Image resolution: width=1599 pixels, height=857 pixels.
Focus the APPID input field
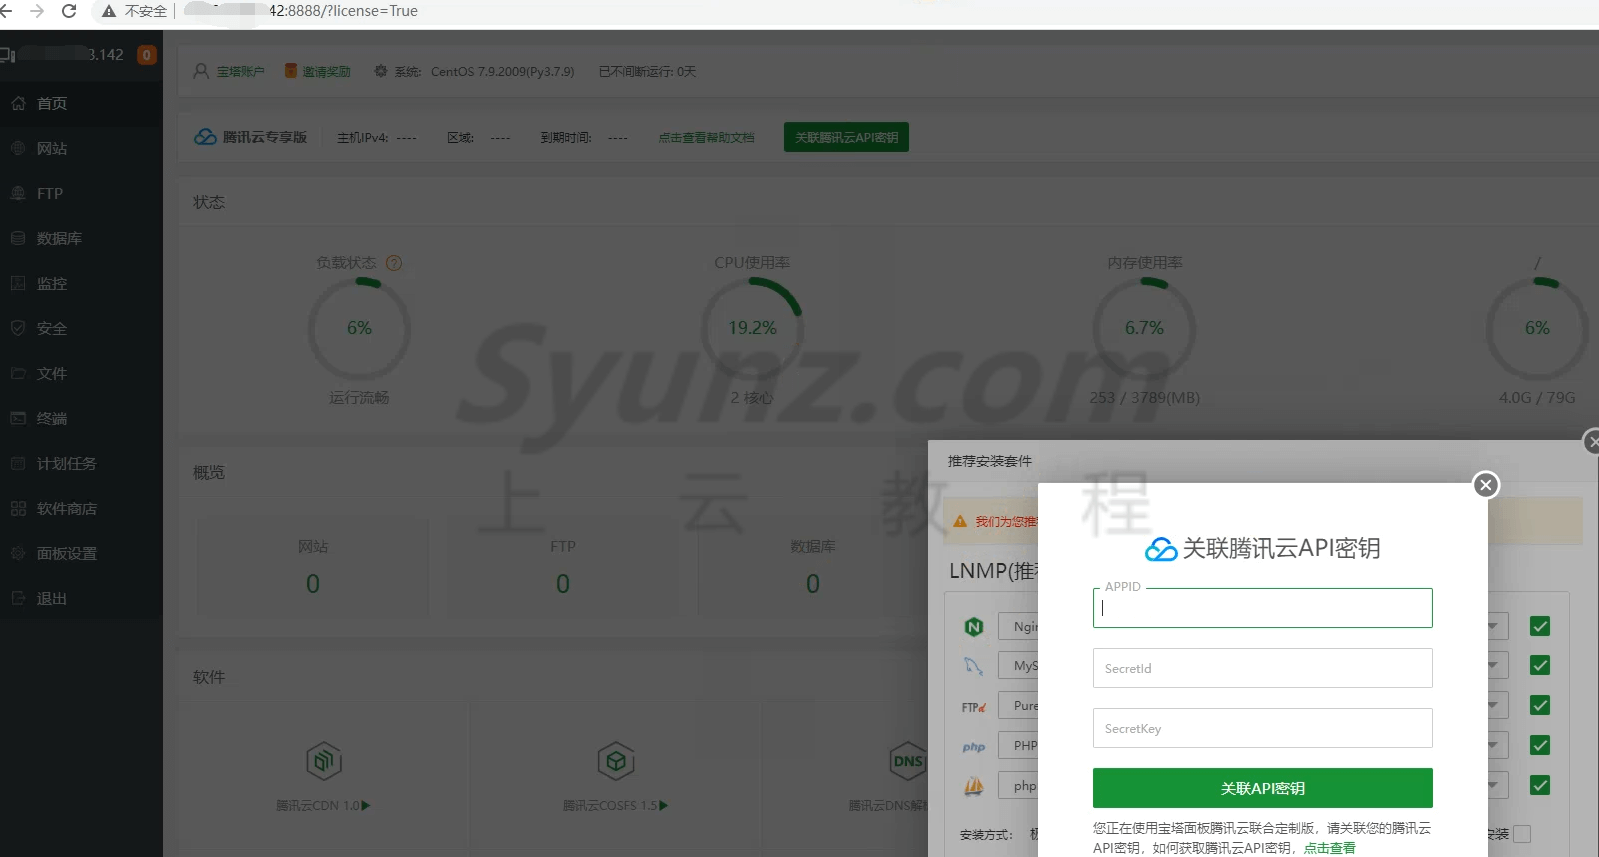tap(1262, 608)
